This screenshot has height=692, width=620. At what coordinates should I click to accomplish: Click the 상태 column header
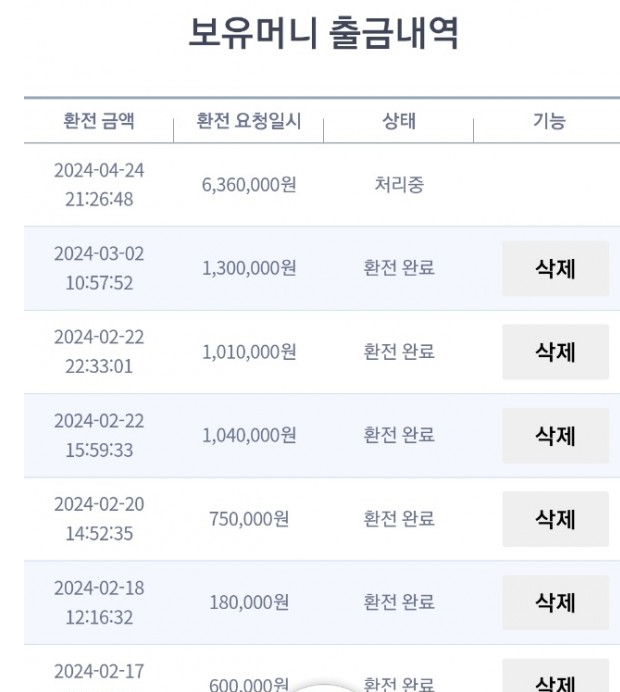[x=399, y=122]
